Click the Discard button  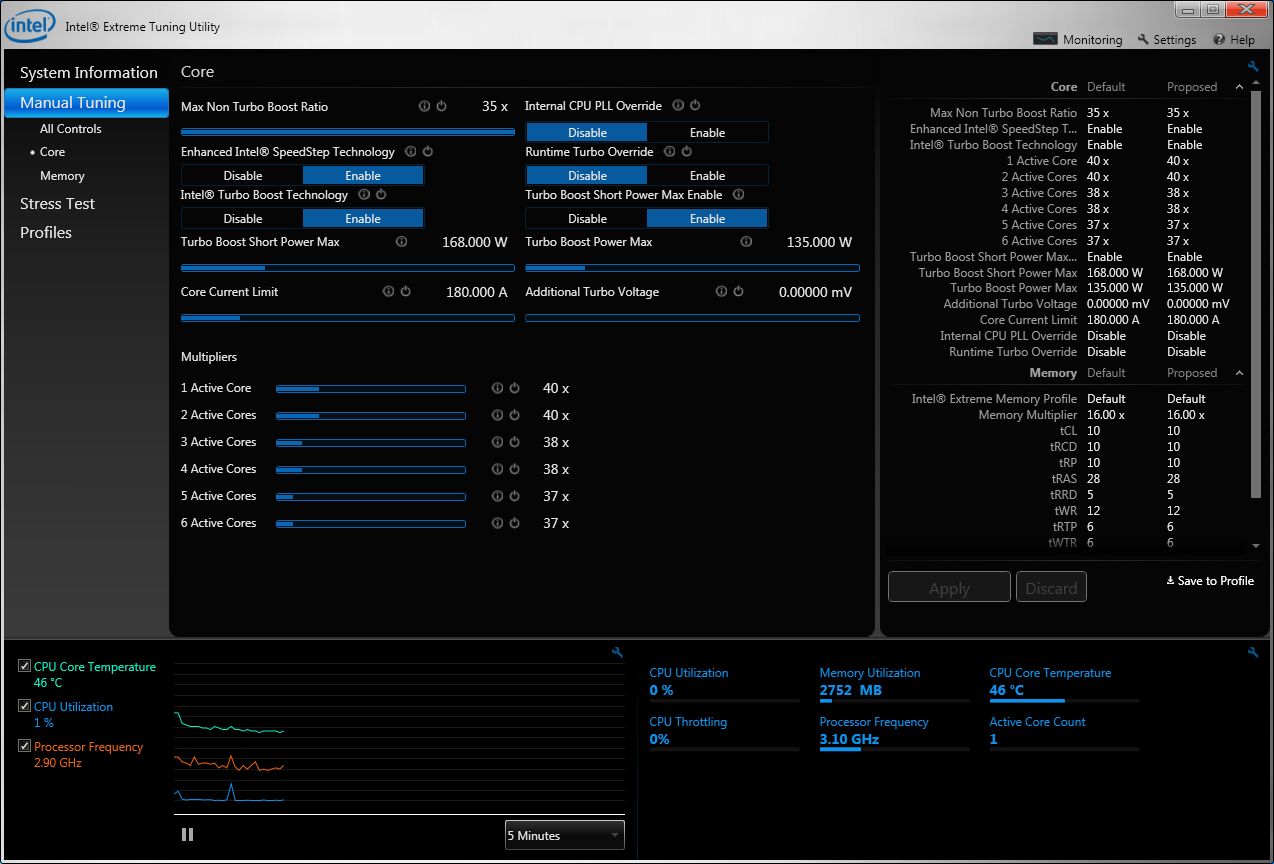click(1051, 588)
